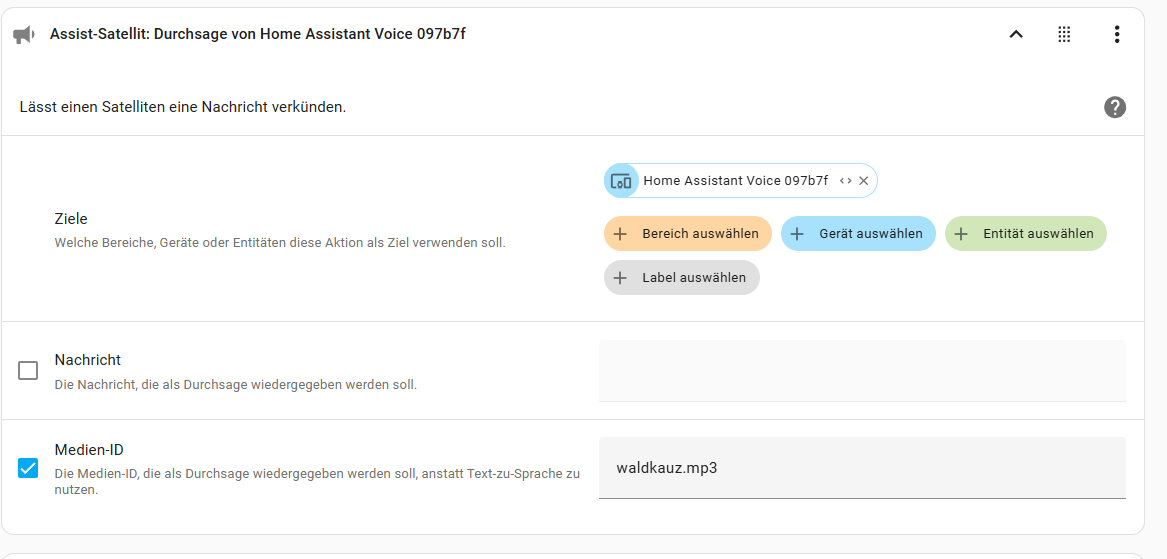
Task: Expand the Home Assistant Voice chip into entities
Action: point(845,181)
